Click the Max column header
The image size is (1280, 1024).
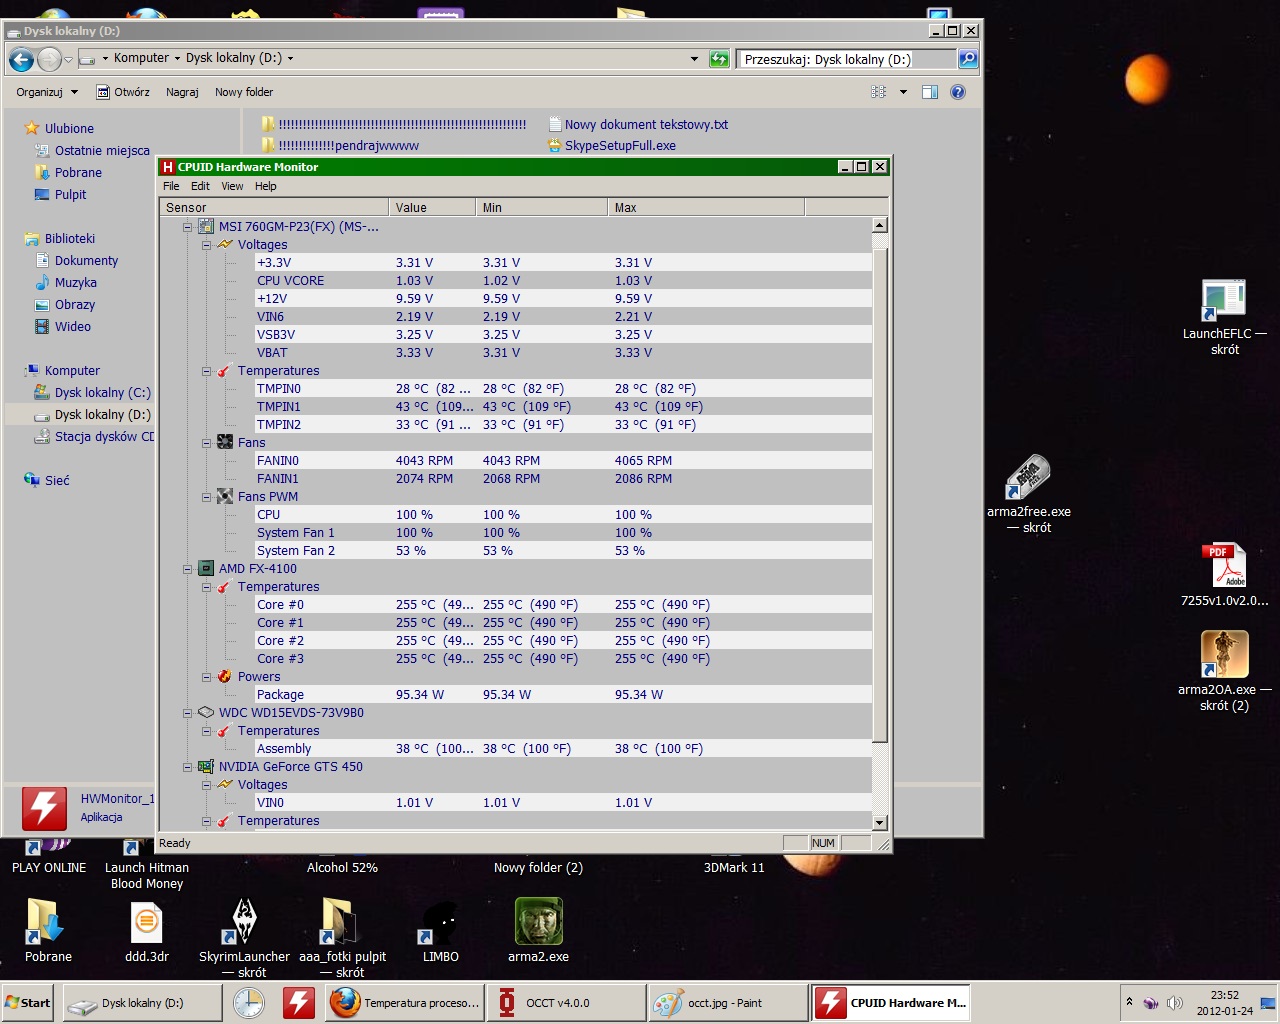(x=706, y=207)
